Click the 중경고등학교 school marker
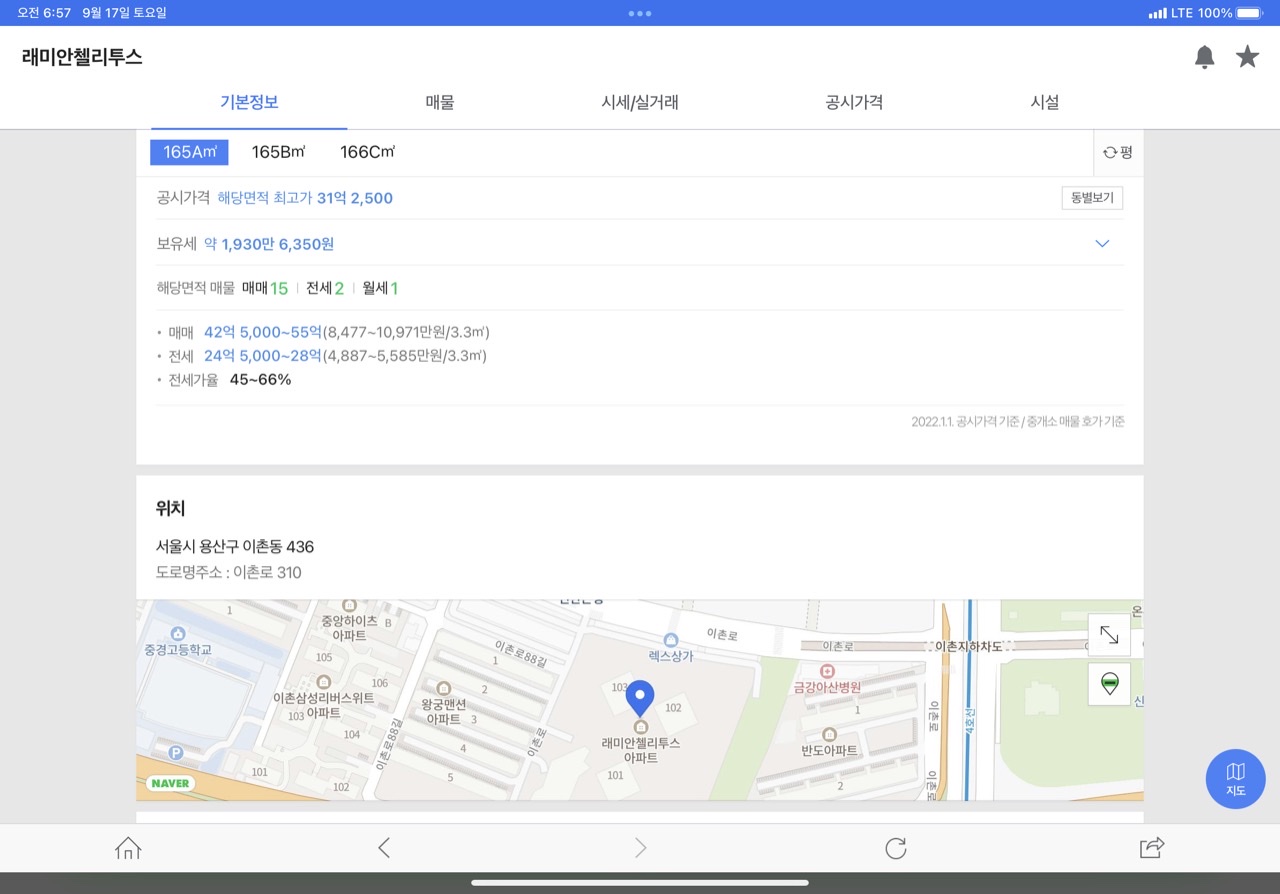This screenshot has width=1280, height=894. pyautogui.click(x=178, y=641)
